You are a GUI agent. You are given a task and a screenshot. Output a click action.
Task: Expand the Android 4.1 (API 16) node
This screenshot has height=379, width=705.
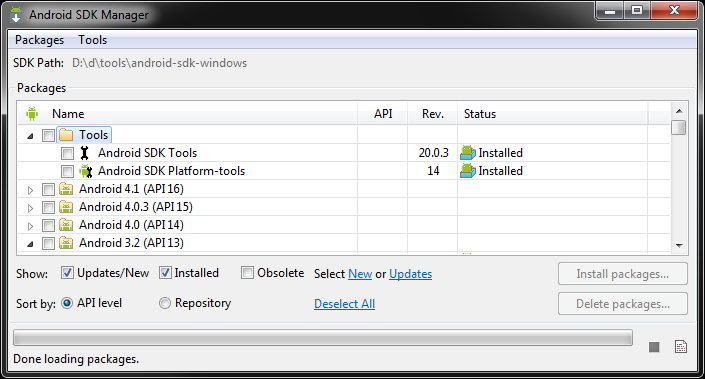tap(30, 190)
